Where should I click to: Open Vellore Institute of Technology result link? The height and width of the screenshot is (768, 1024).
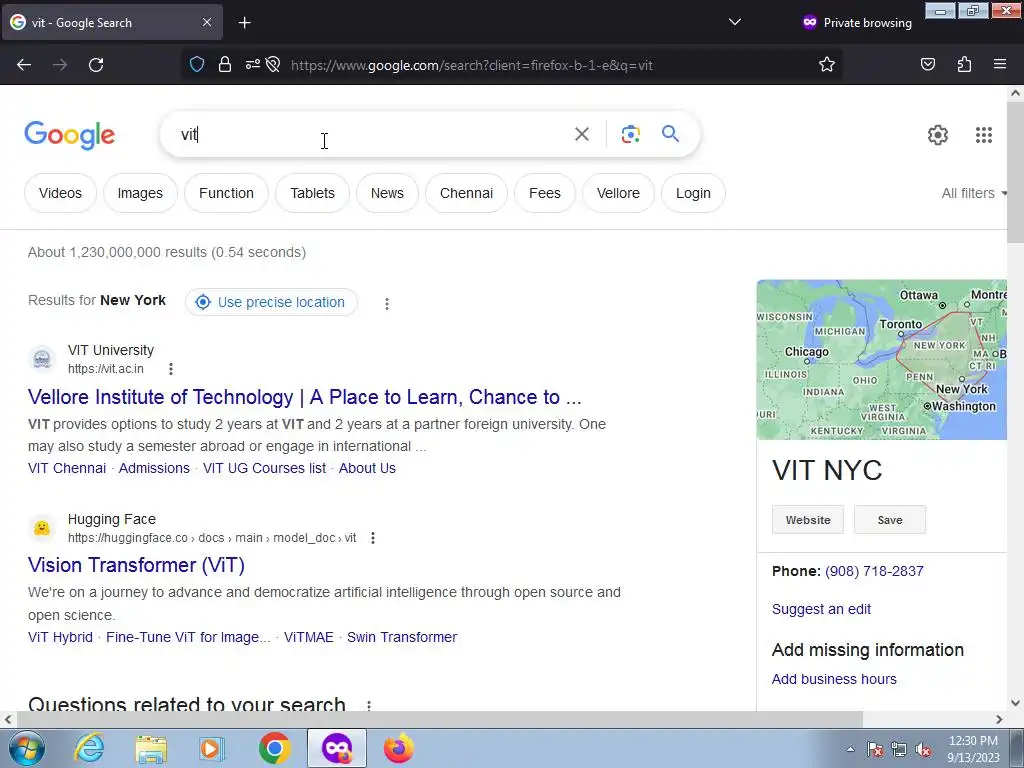click(304, 397)
